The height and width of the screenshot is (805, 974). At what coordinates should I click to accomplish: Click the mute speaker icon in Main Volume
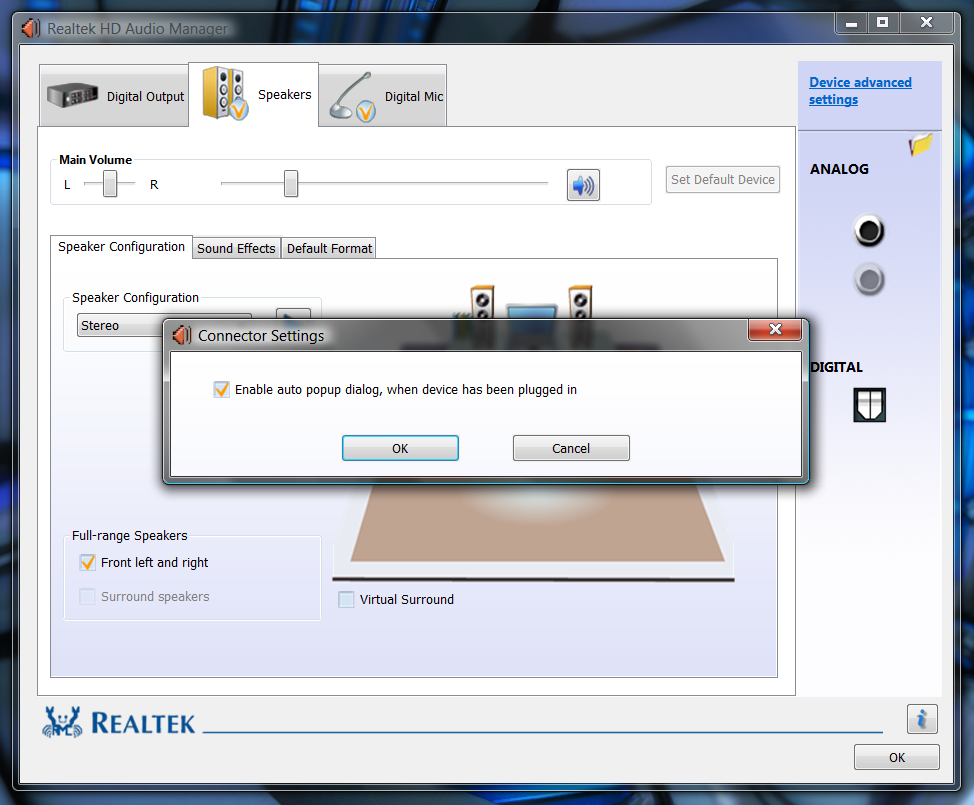tap(583, 185)
